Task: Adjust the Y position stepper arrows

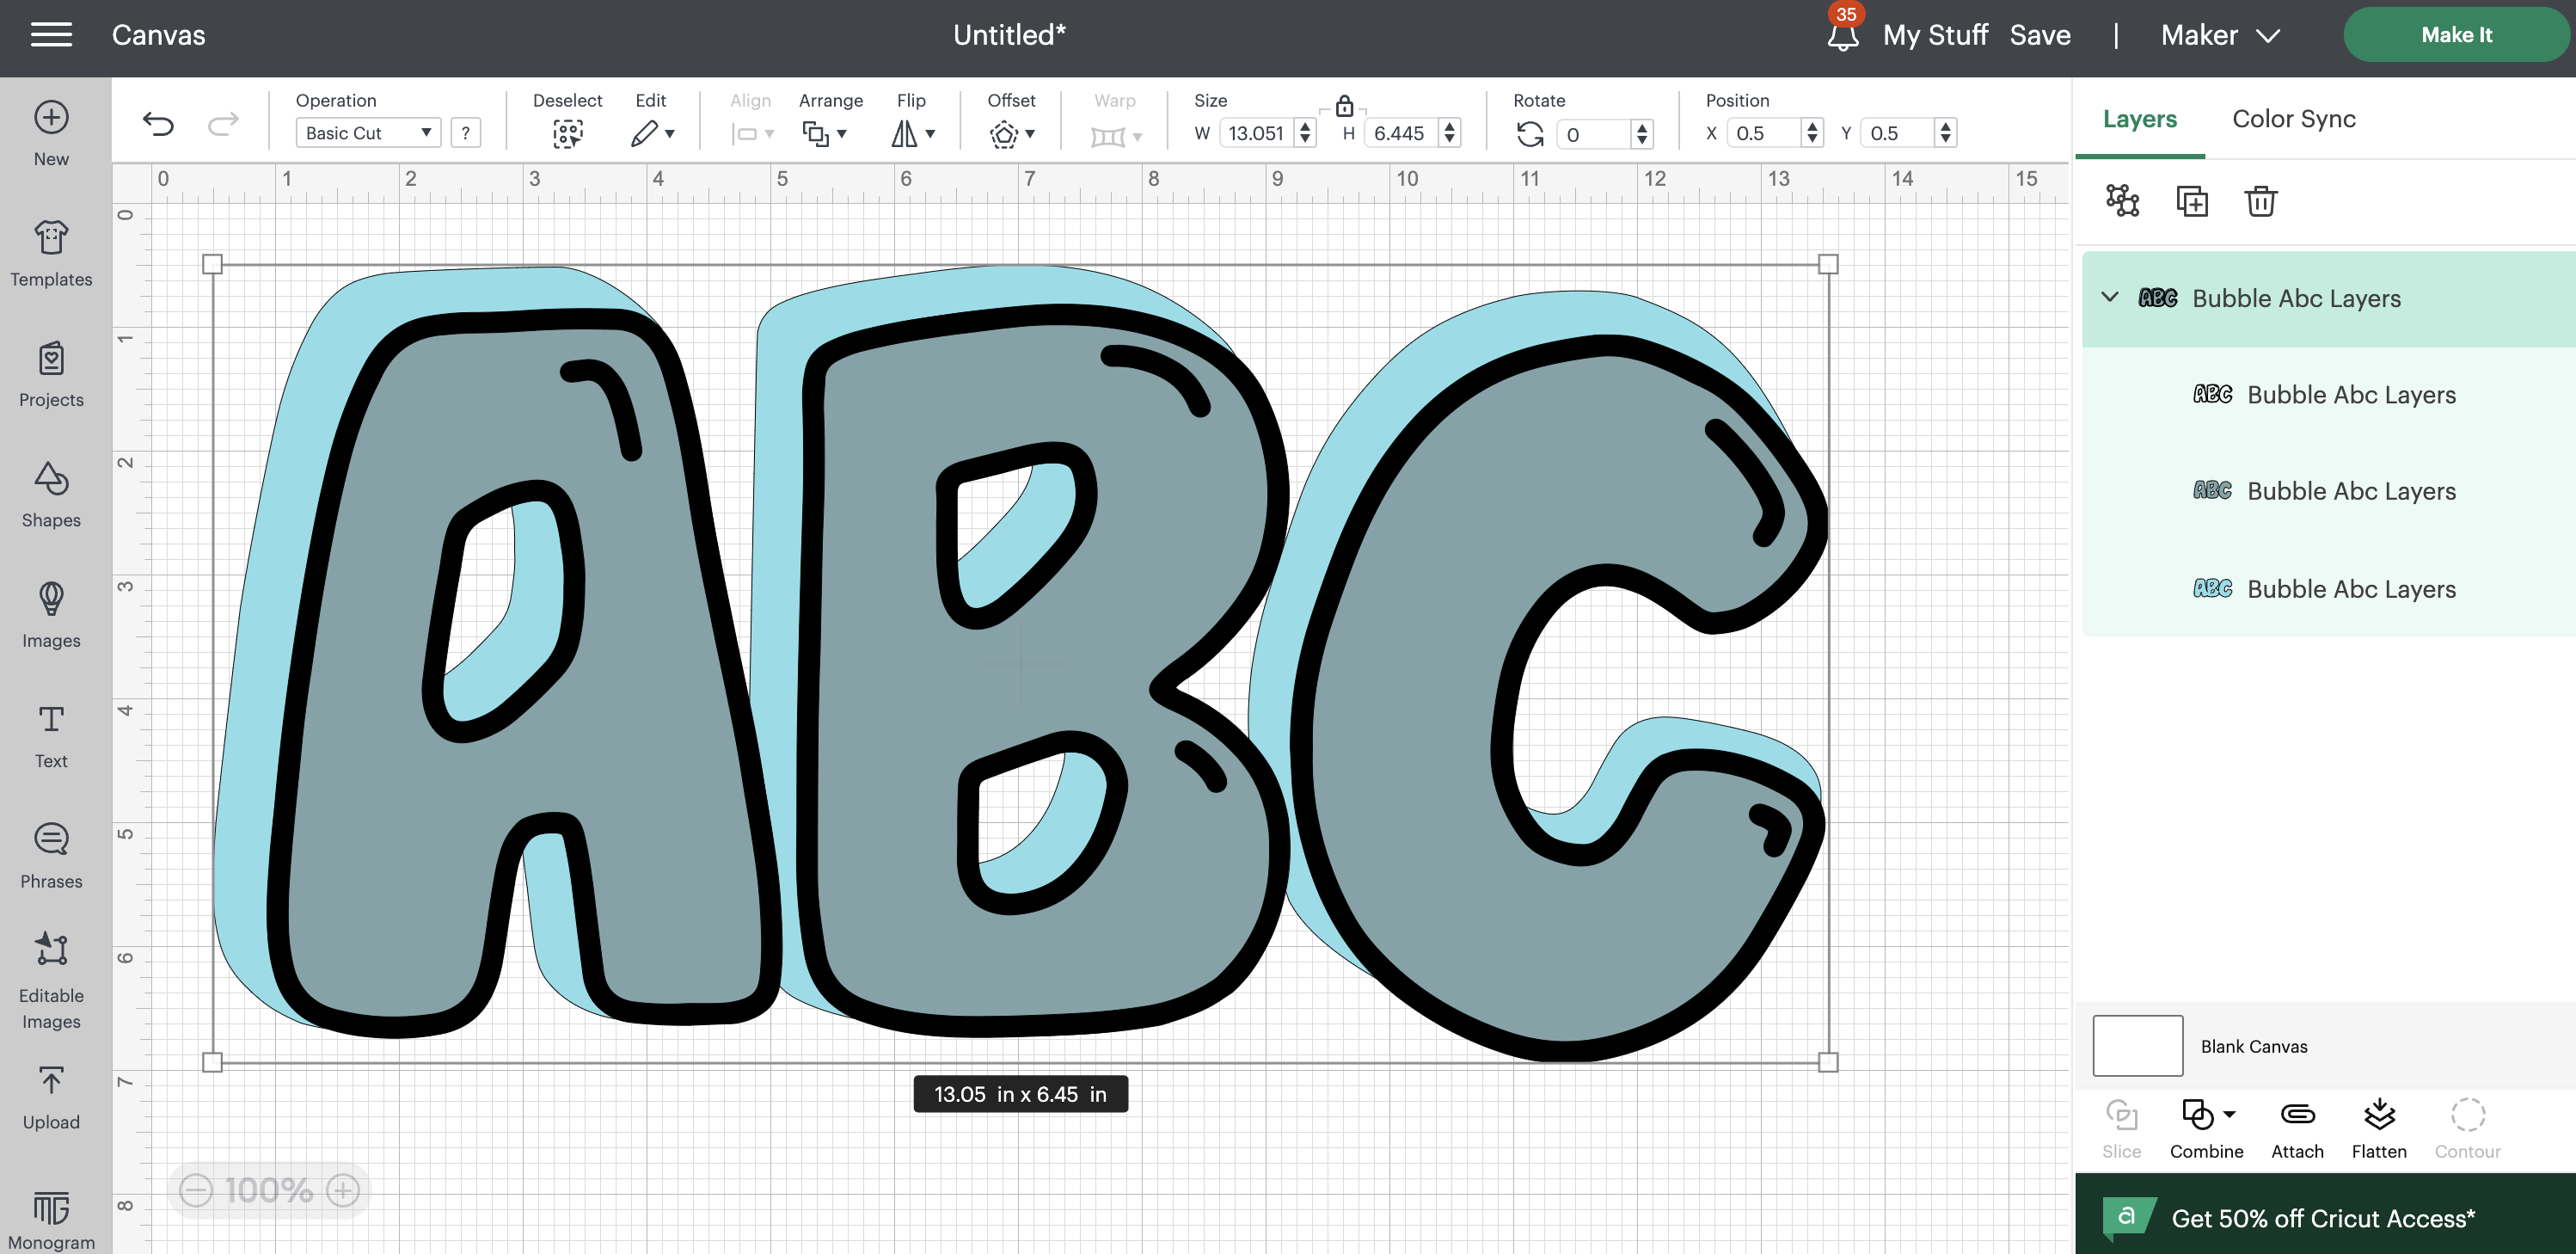Action: 1945,133
